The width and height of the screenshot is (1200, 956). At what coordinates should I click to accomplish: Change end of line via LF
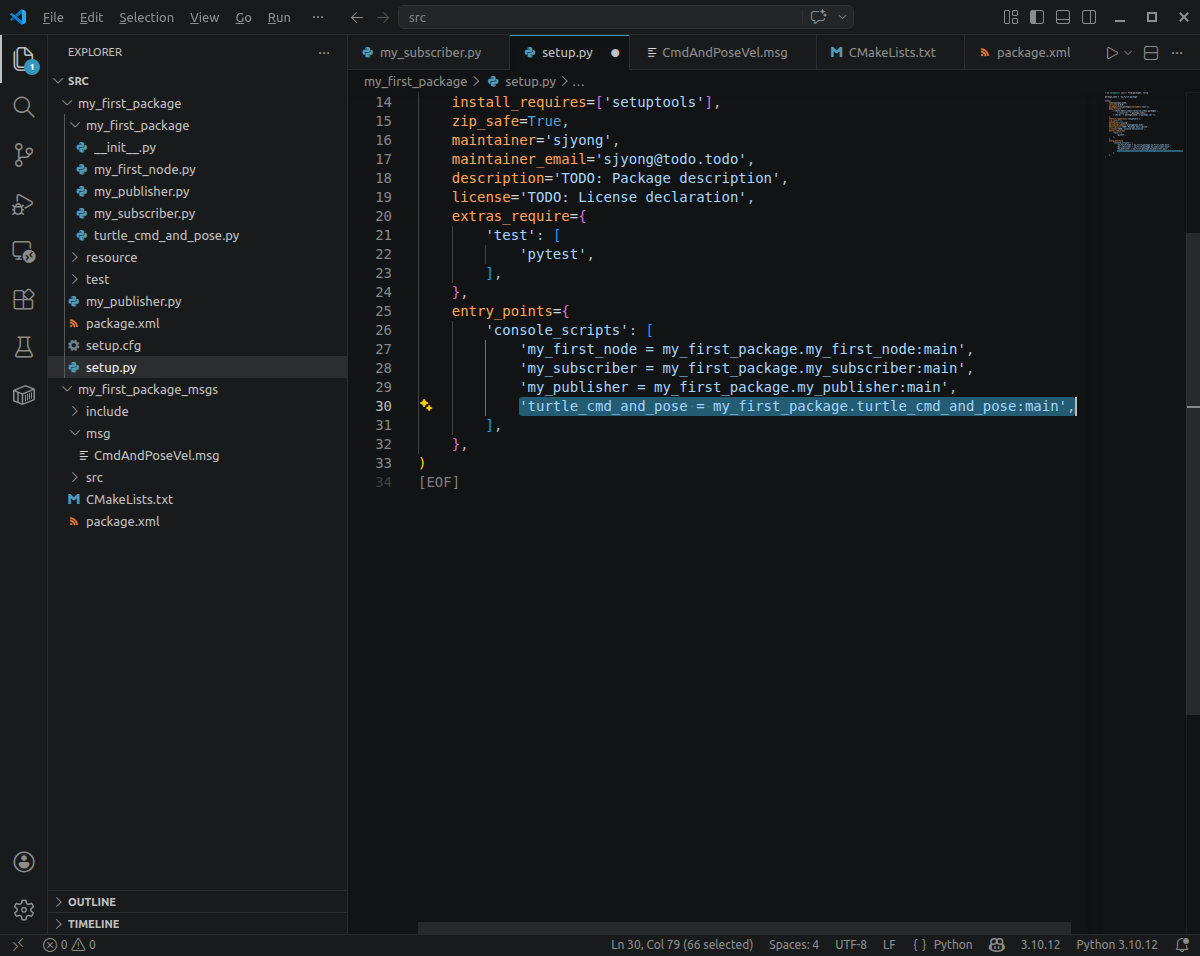pos(889,944)
